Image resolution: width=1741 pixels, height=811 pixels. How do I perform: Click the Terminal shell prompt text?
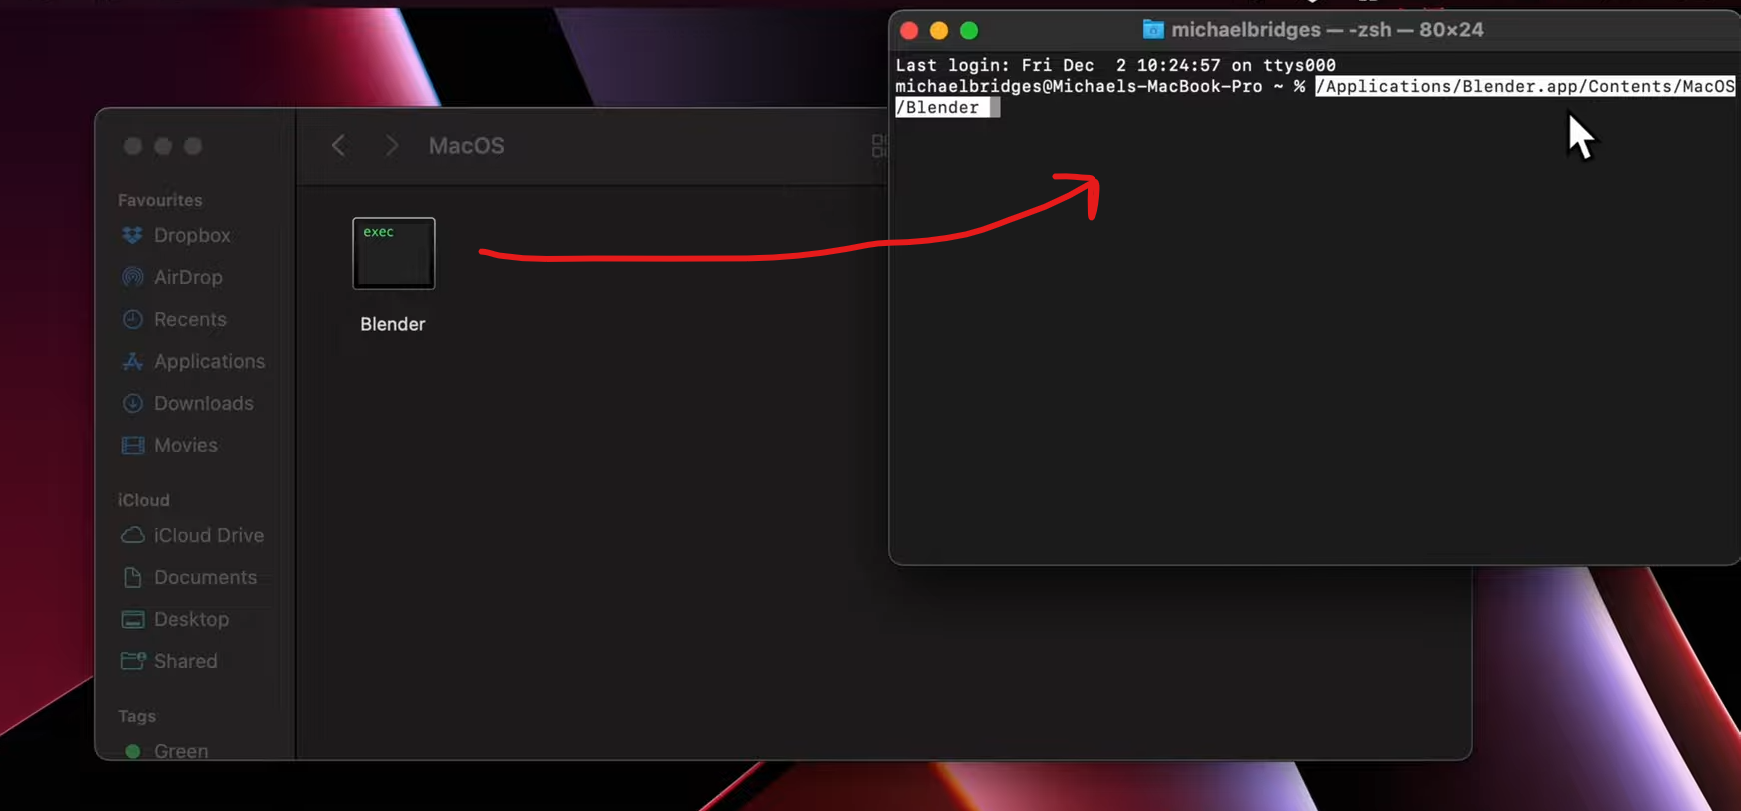coord(1100,87)
